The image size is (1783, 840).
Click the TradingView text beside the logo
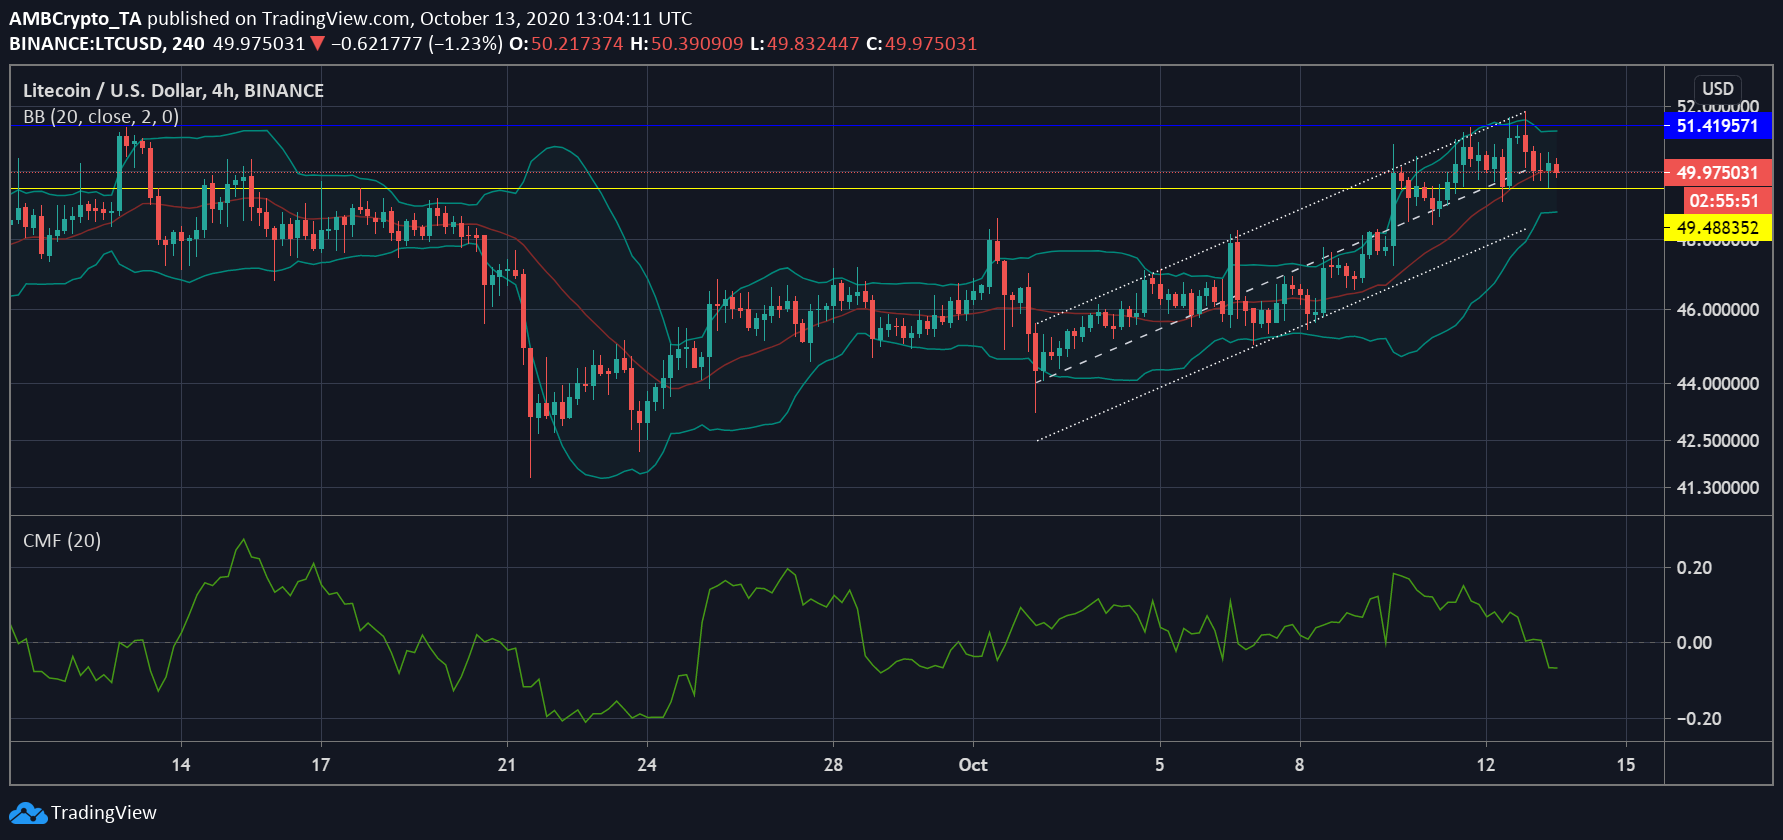click(x=104, y=813)
